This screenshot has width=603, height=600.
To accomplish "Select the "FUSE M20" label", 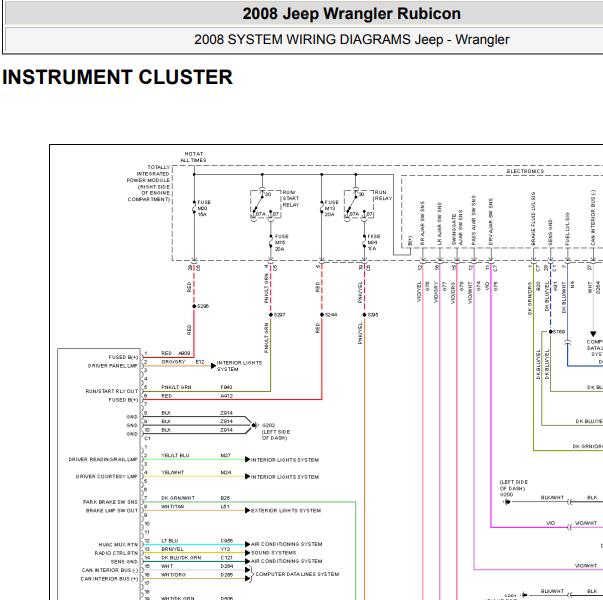I will 204,205.
